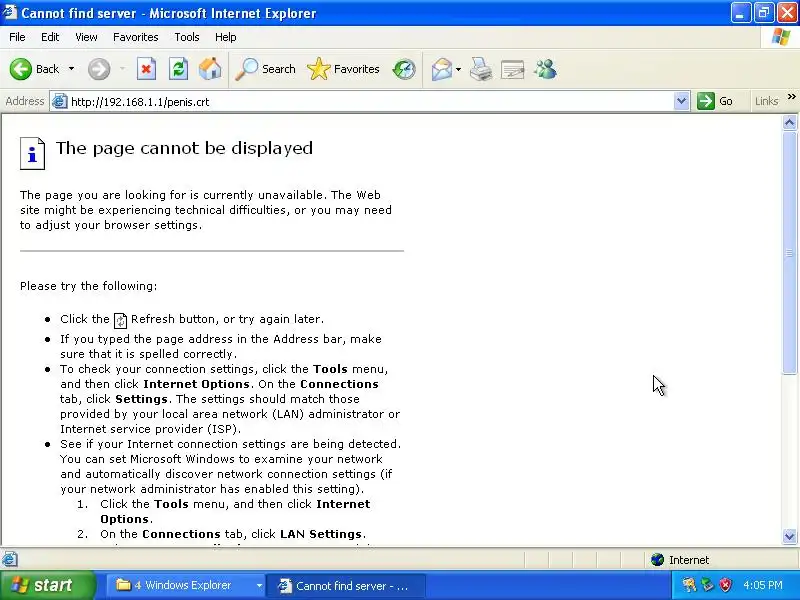This screenshot has height=600, width=800.
Task: Click the page icon in Address bar
Action: [60, 102]
